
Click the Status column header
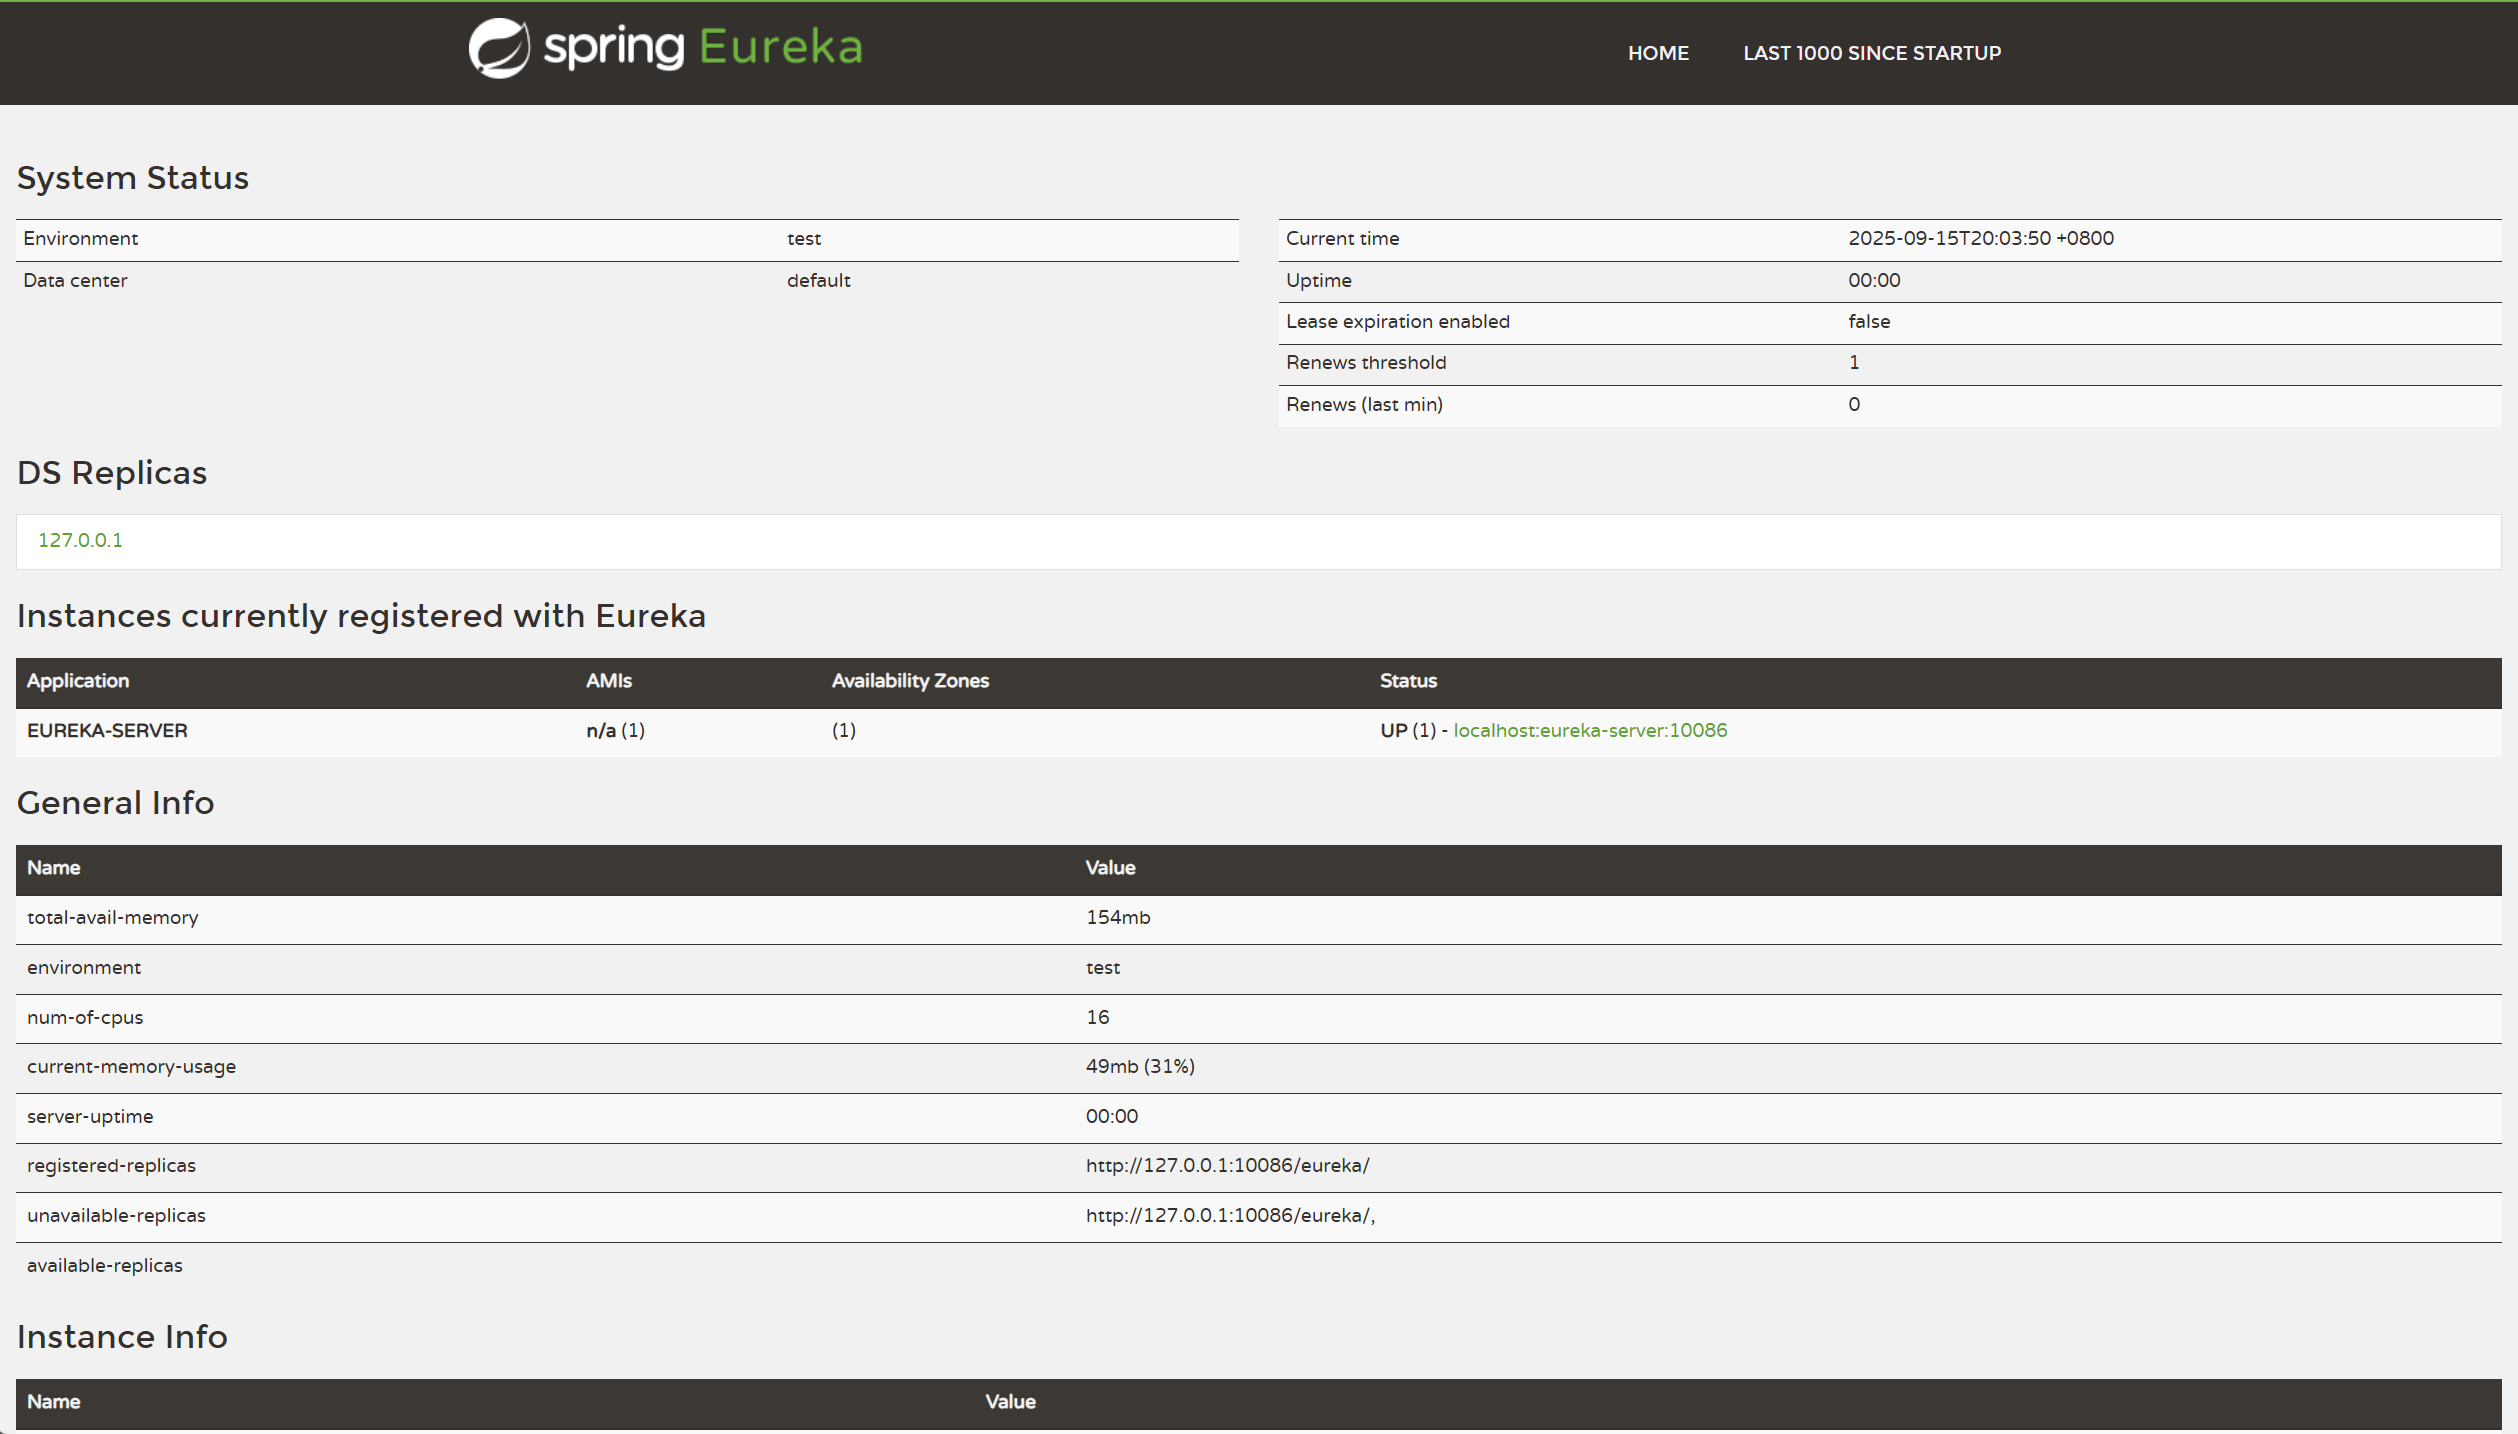(x=1408, y=681)
